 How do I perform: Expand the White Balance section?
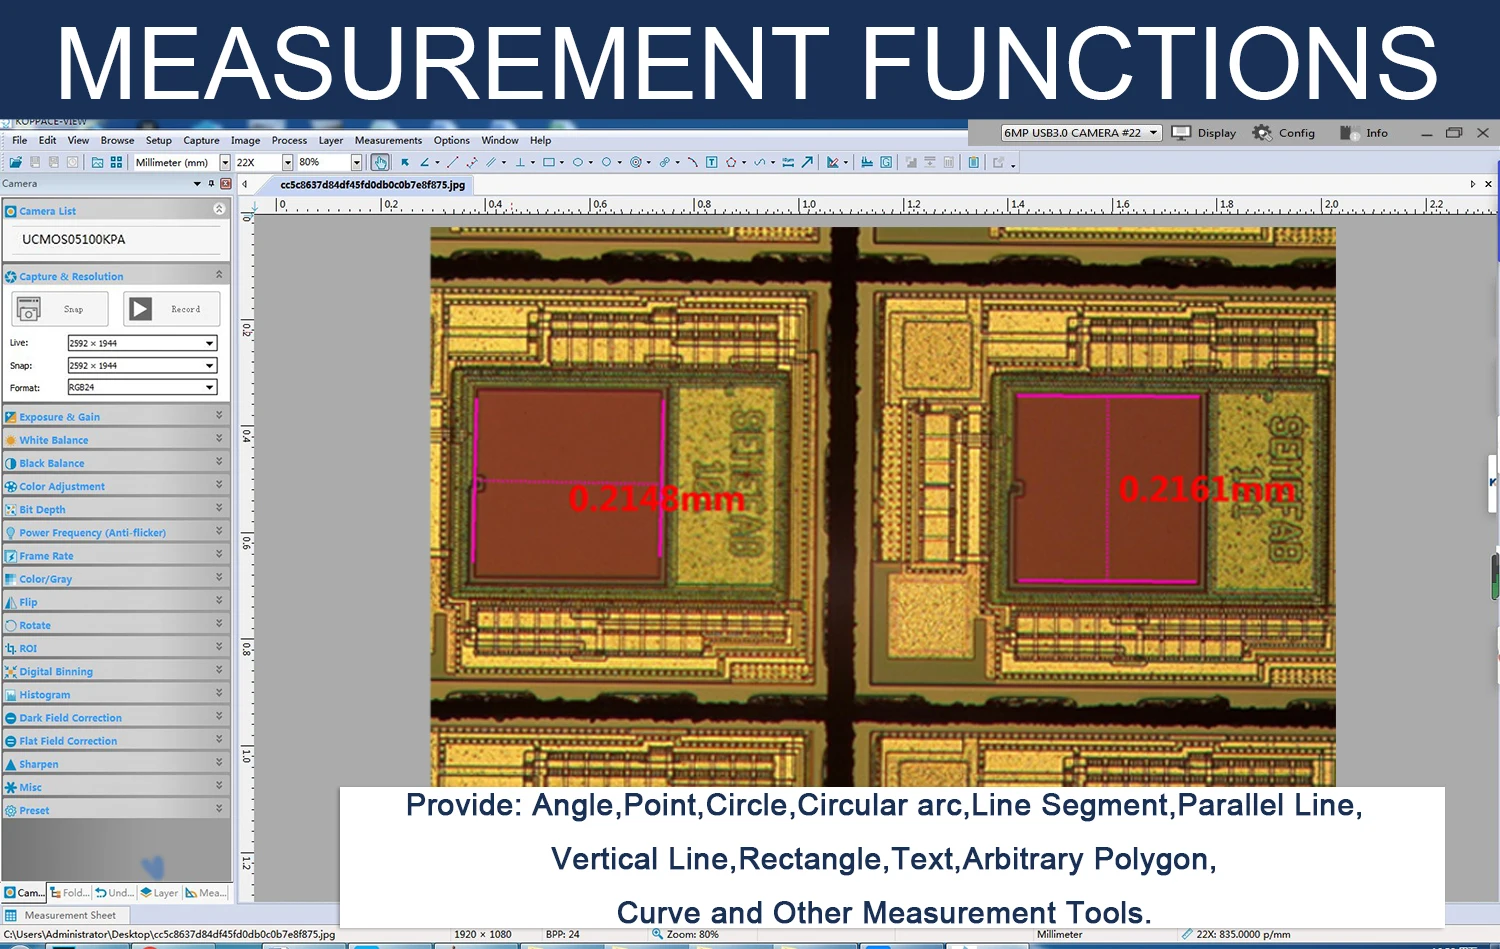click(x=116, y=439)
